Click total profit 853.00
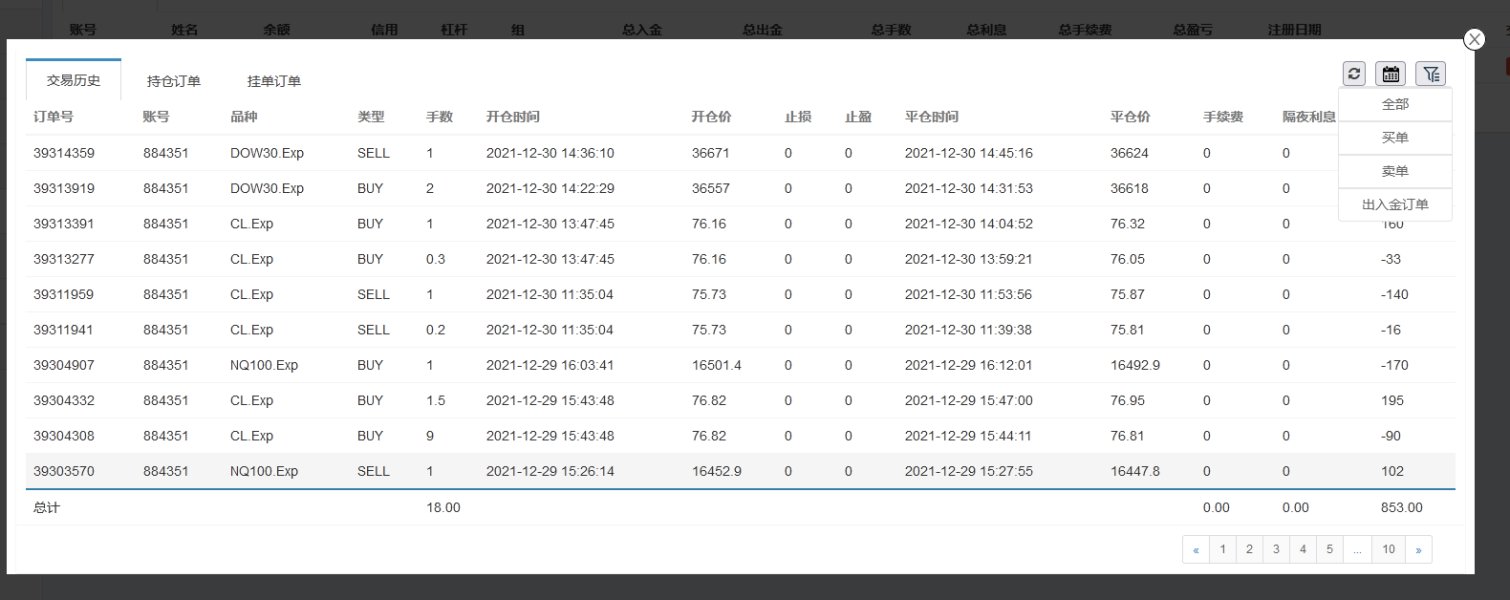The image size is (1510, 600). tap(1401, 507)
